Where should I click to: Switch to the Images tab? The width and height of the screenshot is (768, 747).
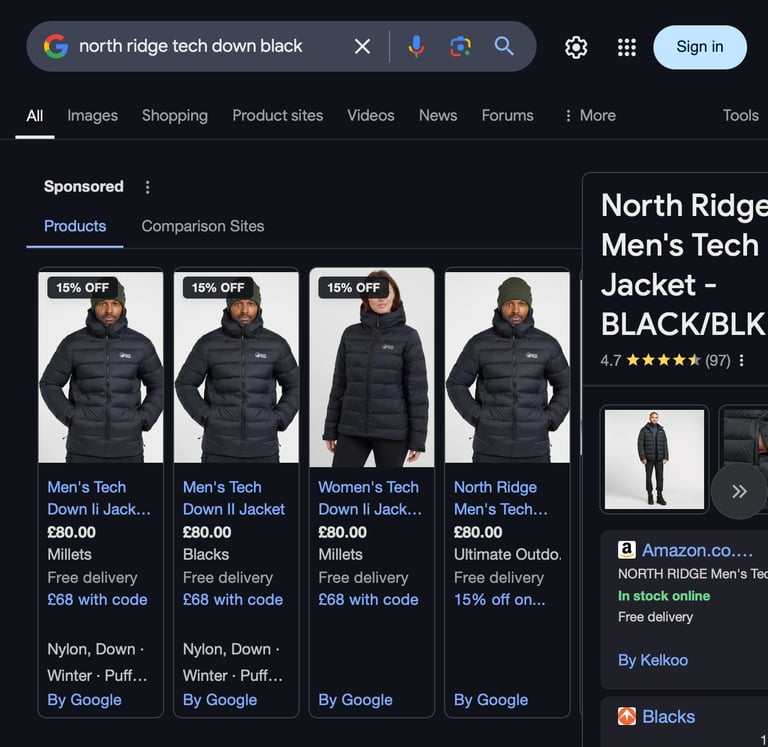point(93,116)
